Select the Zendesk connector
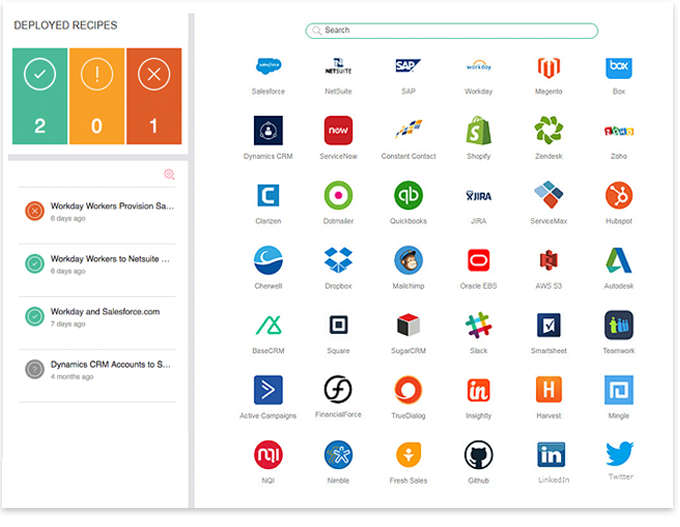 549,130
